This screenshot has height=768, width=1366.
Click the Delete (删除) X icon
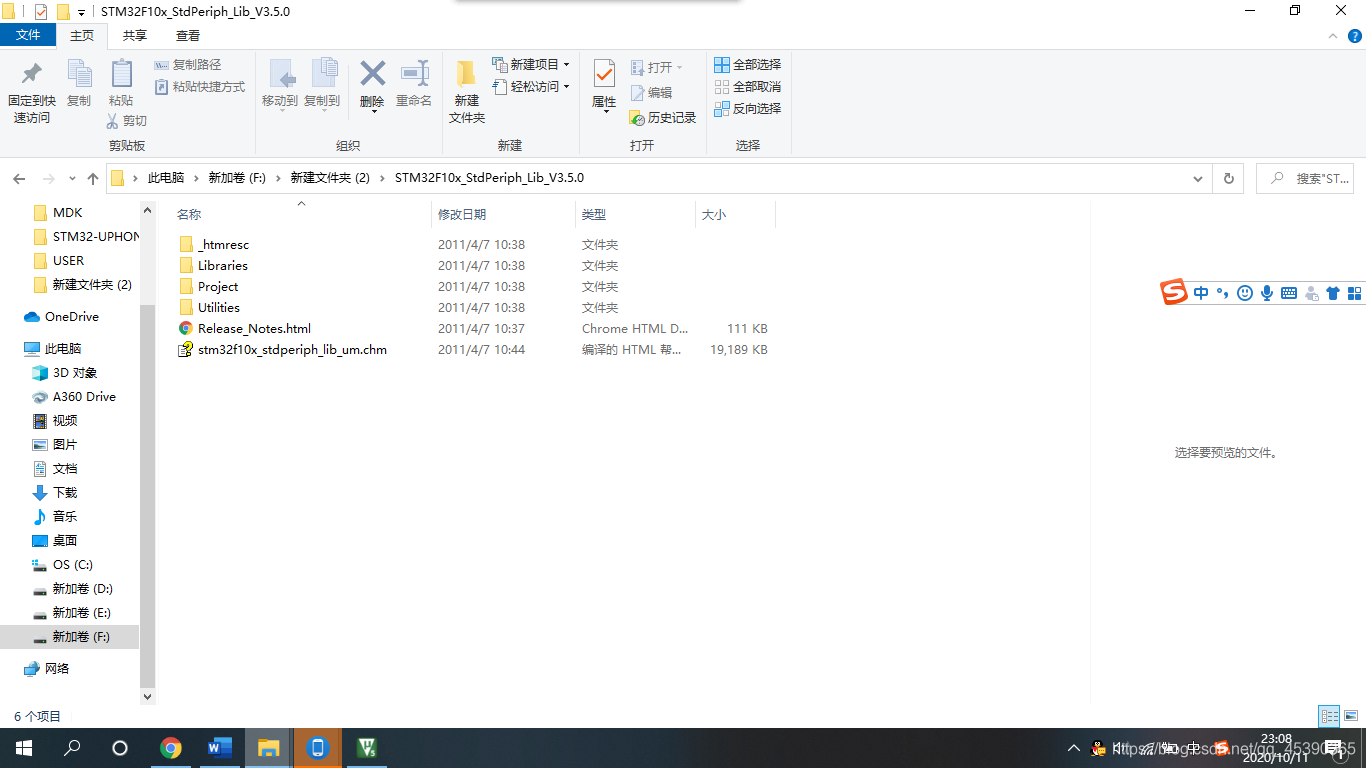372,73
